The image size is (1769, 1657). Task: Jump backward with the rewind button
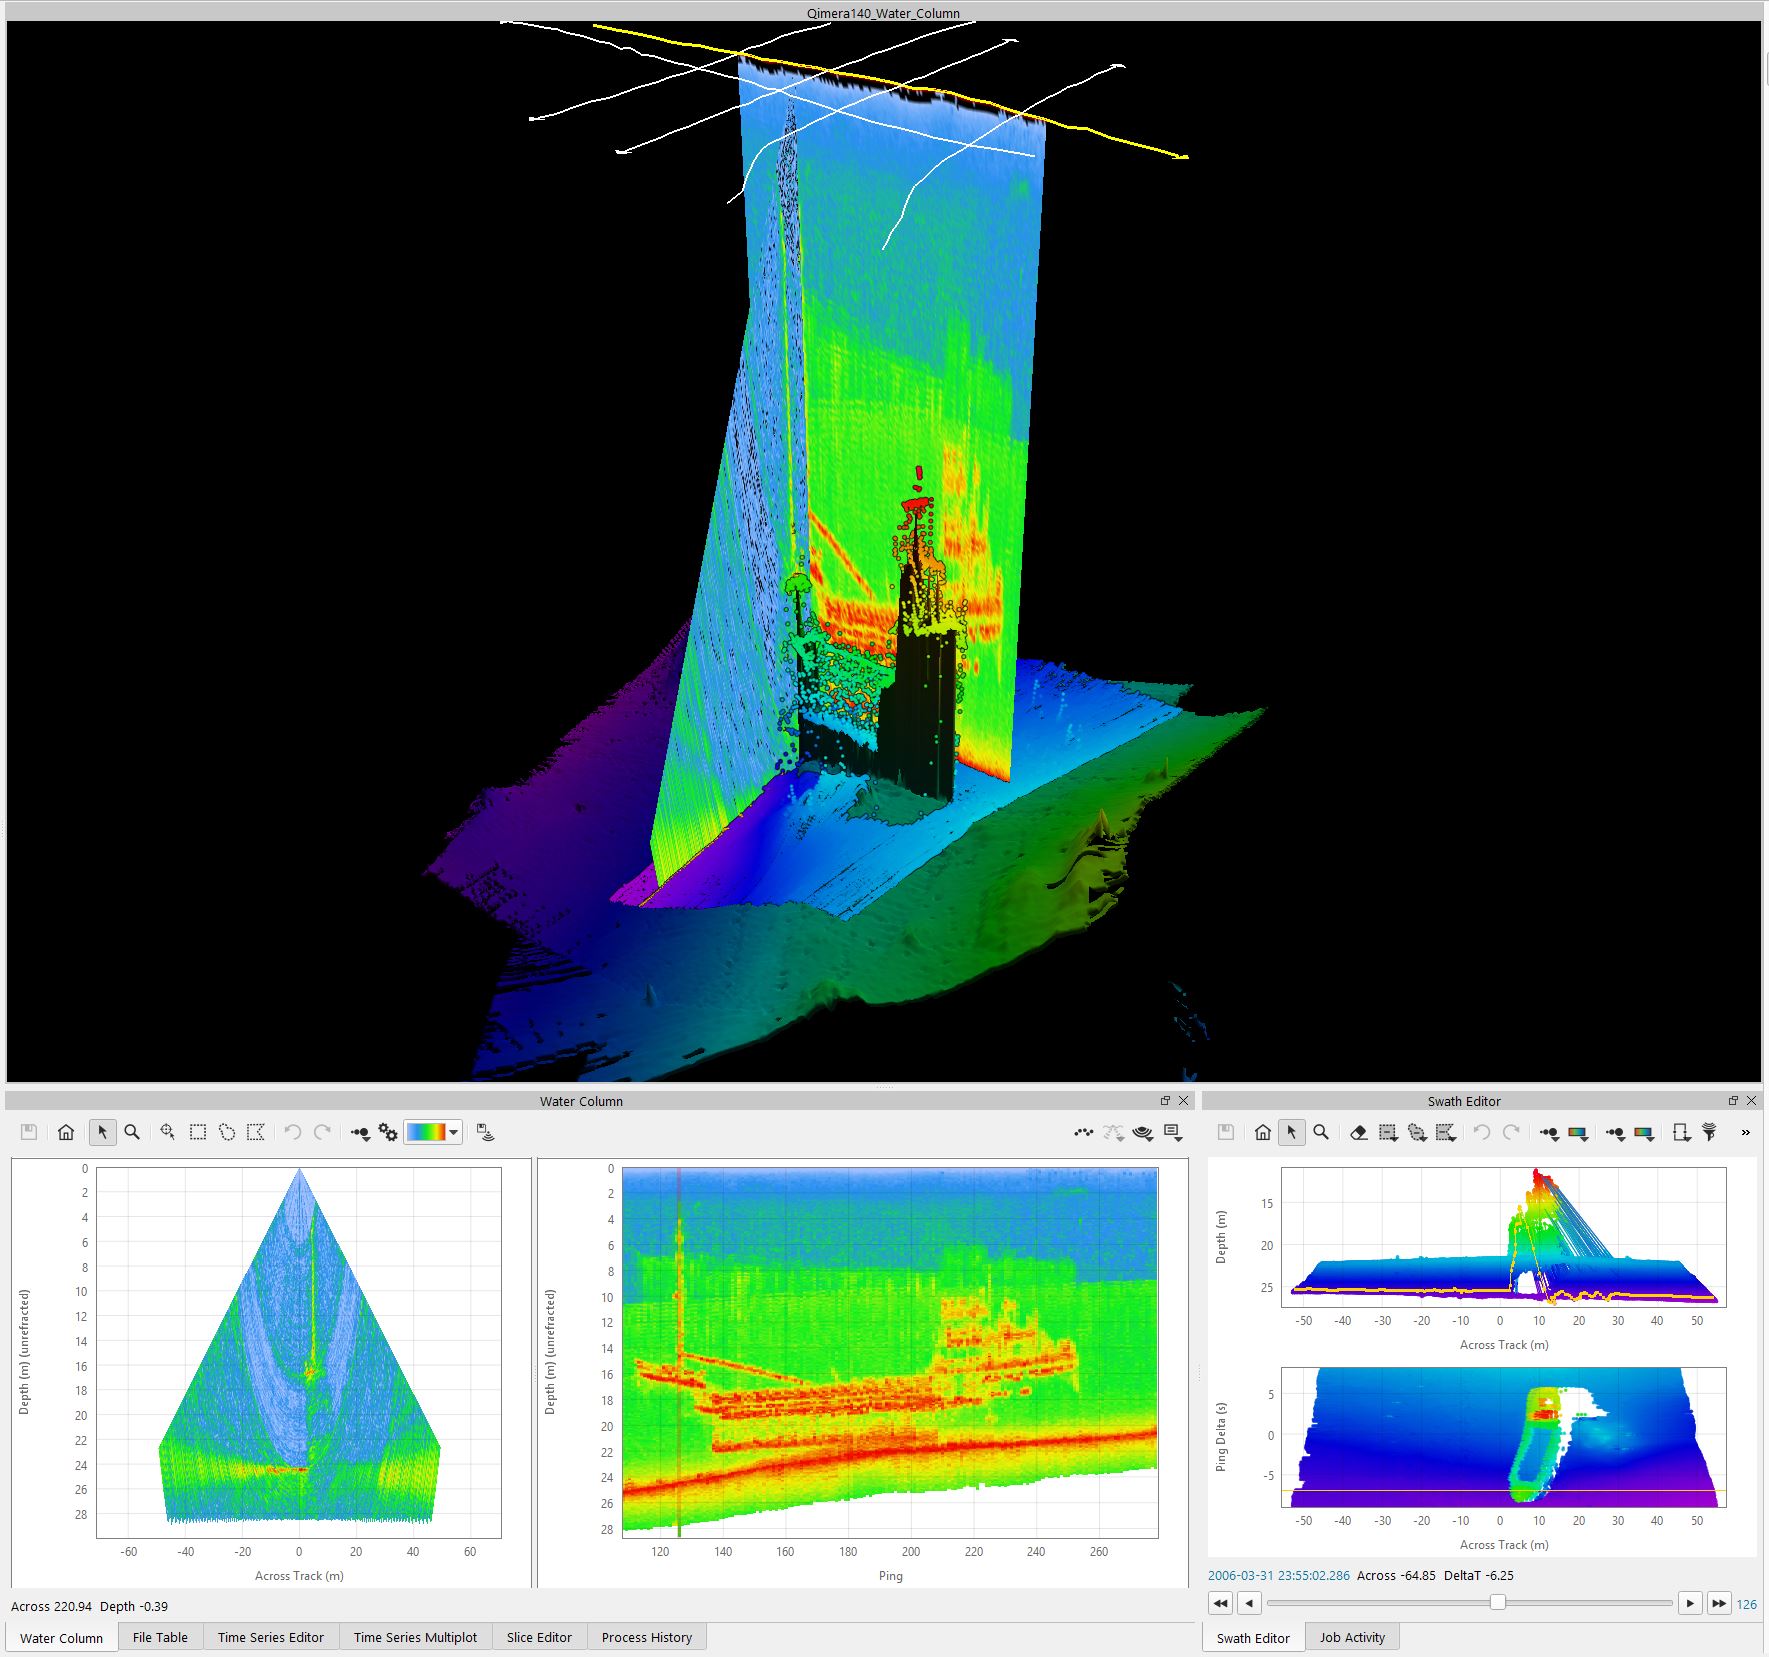[x=1220, y=1603]
